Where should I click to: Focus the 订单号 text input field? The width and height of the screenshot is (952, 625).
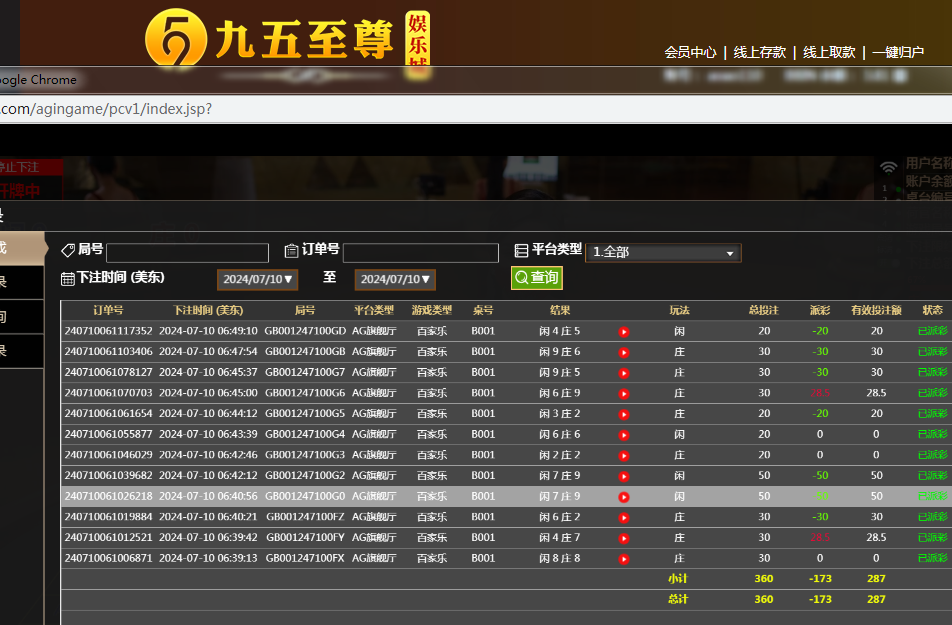click(x=420, y=253)
